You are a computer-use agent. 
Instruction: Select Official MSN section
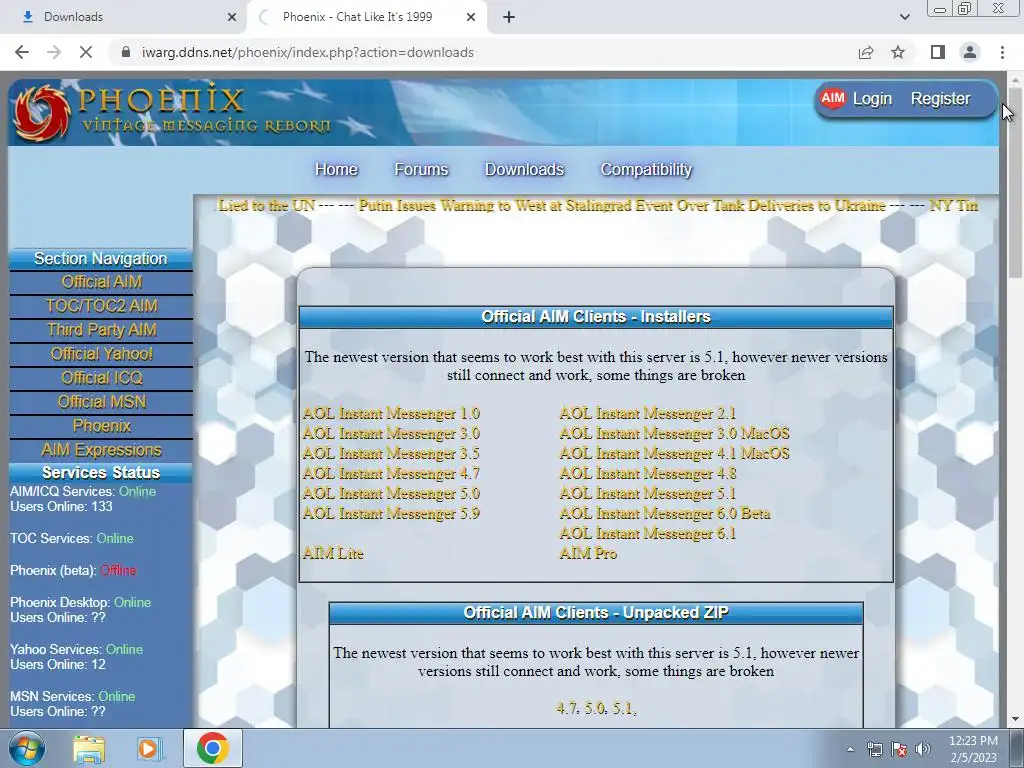(x=101, y=402)
